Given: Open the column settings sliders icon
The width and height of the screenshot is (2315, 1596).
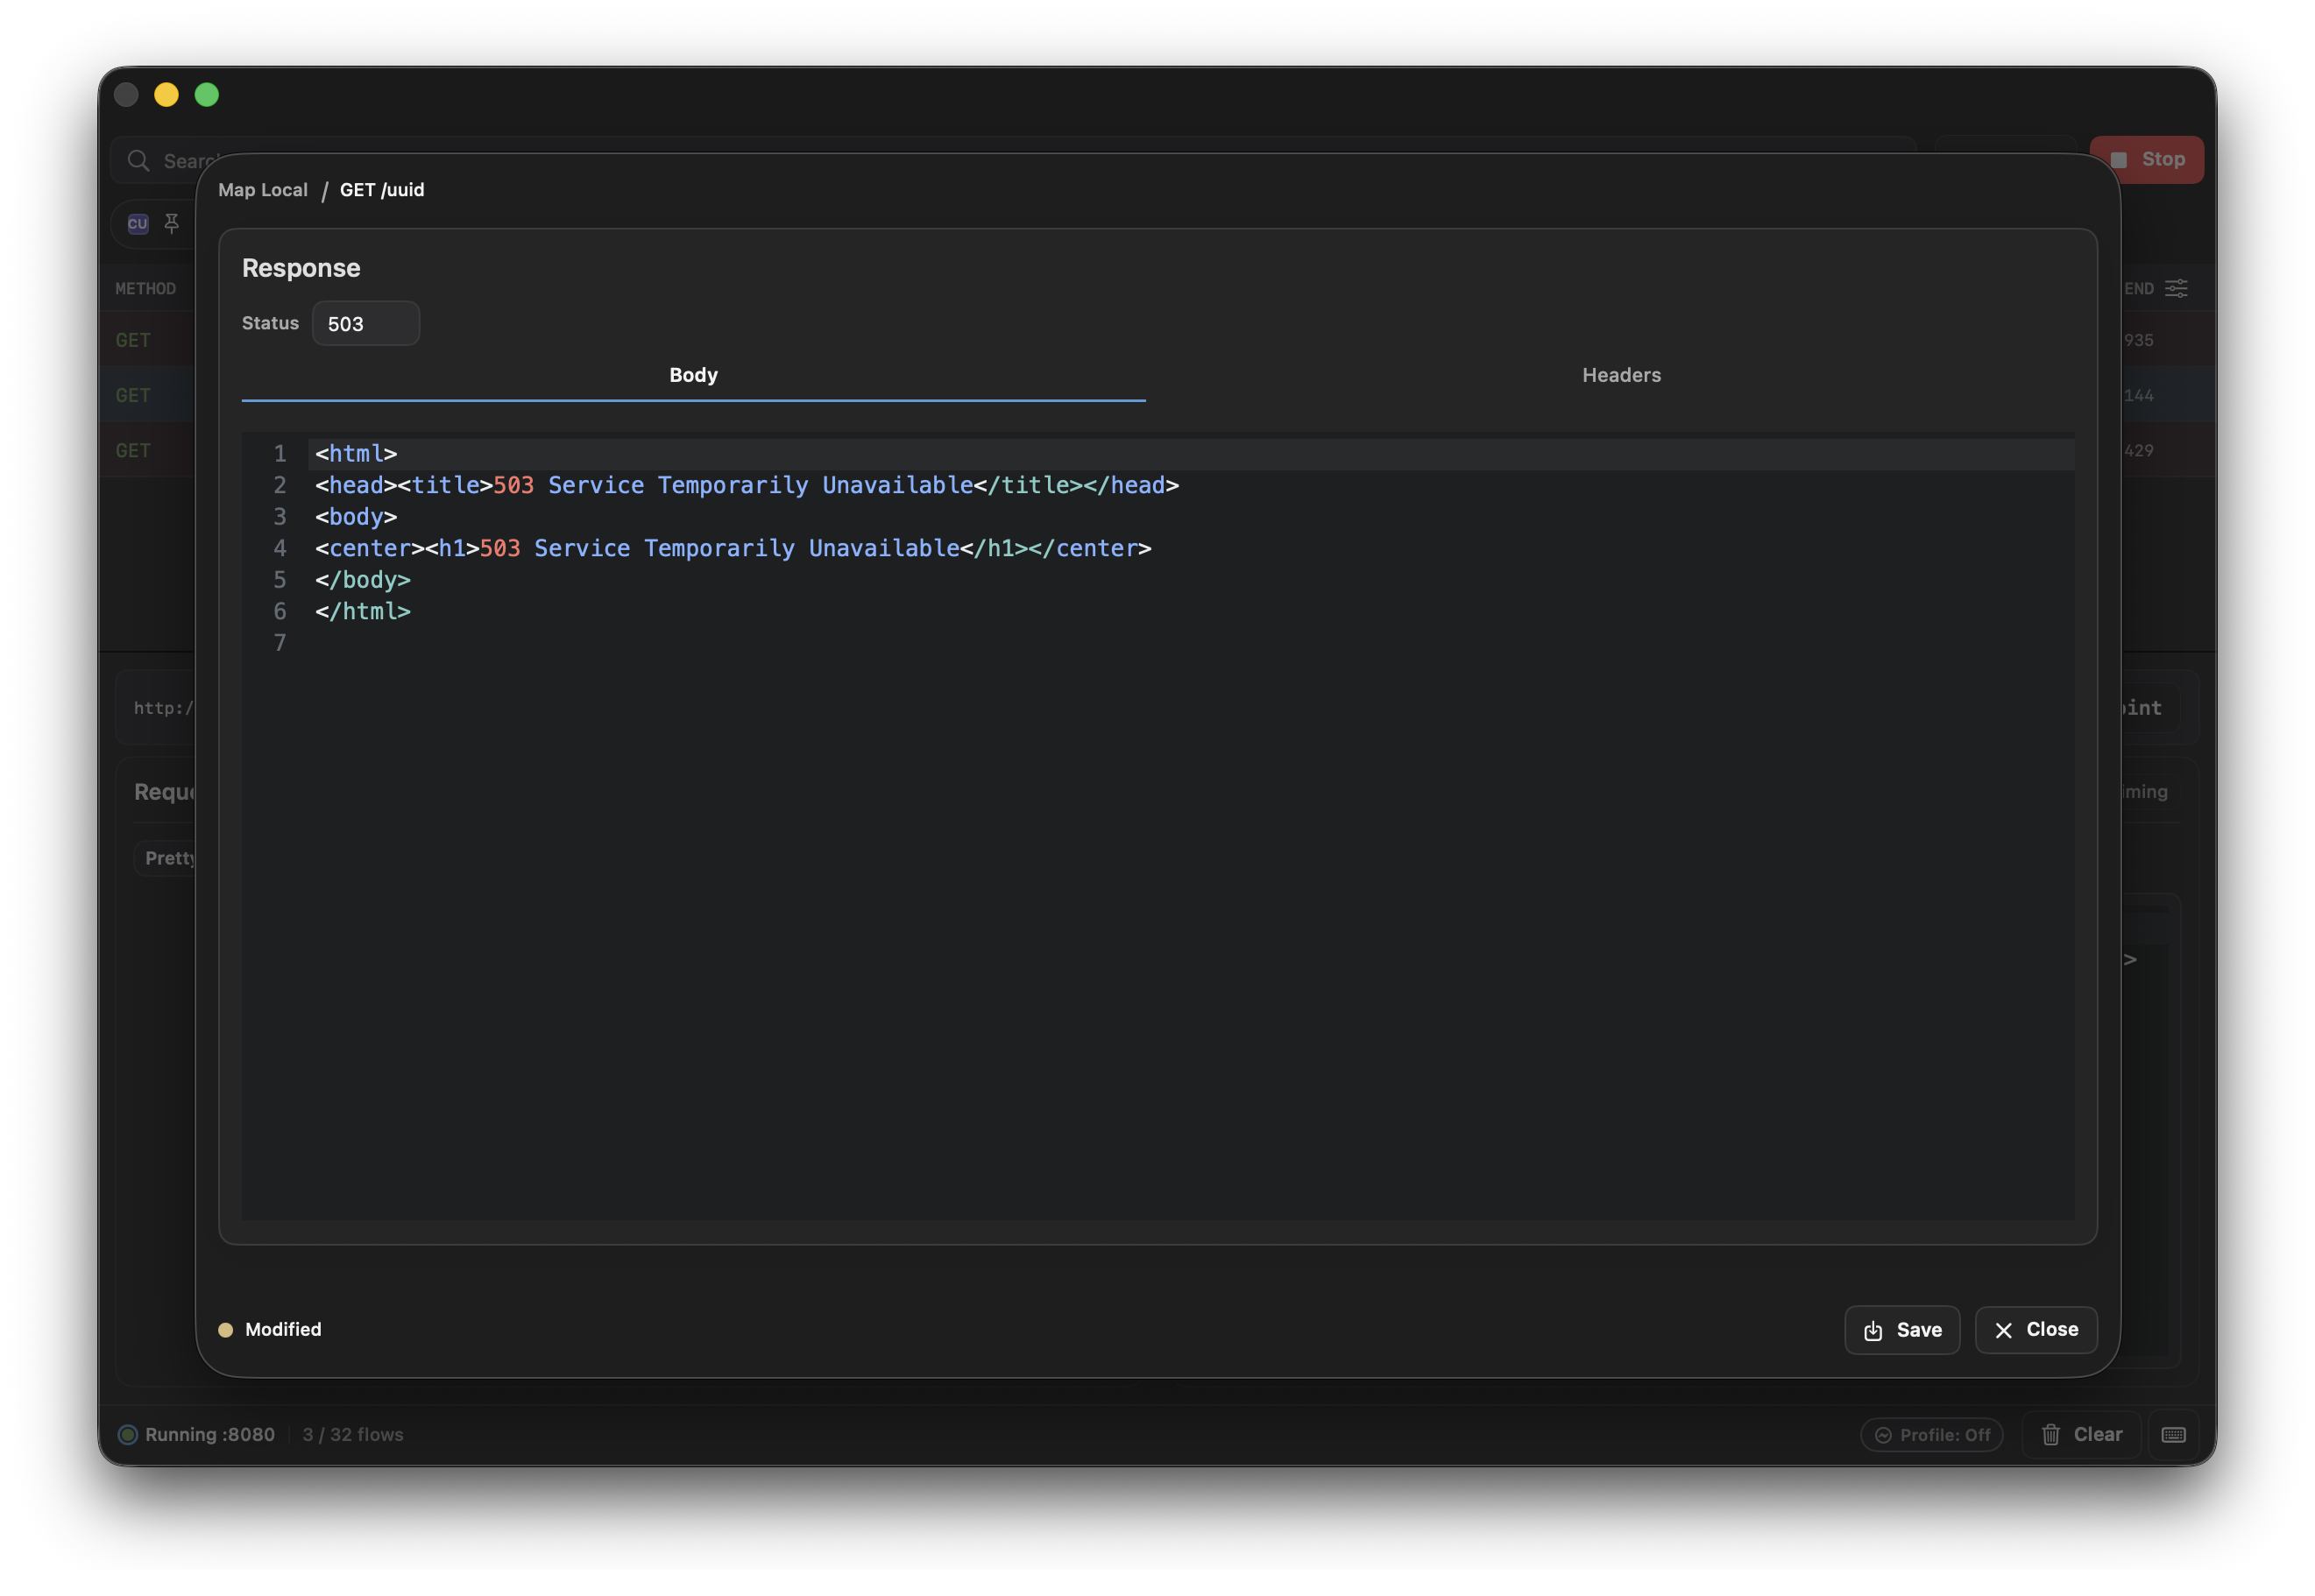Looking at the screenshot, I should click(x=2175, y=289).
